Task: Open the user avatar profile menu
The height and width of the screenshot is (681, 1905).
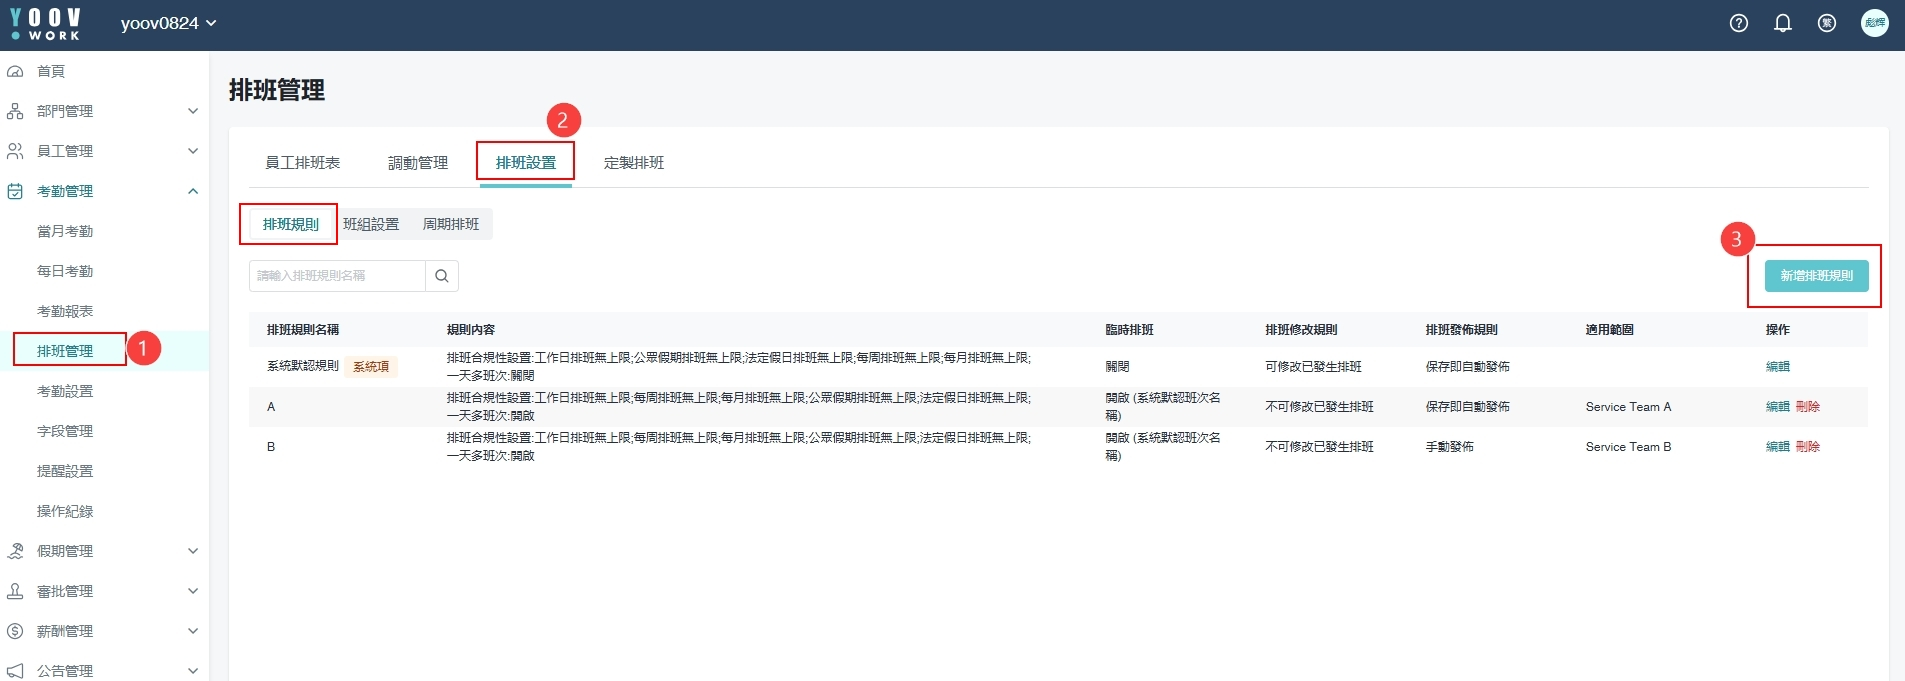Action: (1874, 23)
